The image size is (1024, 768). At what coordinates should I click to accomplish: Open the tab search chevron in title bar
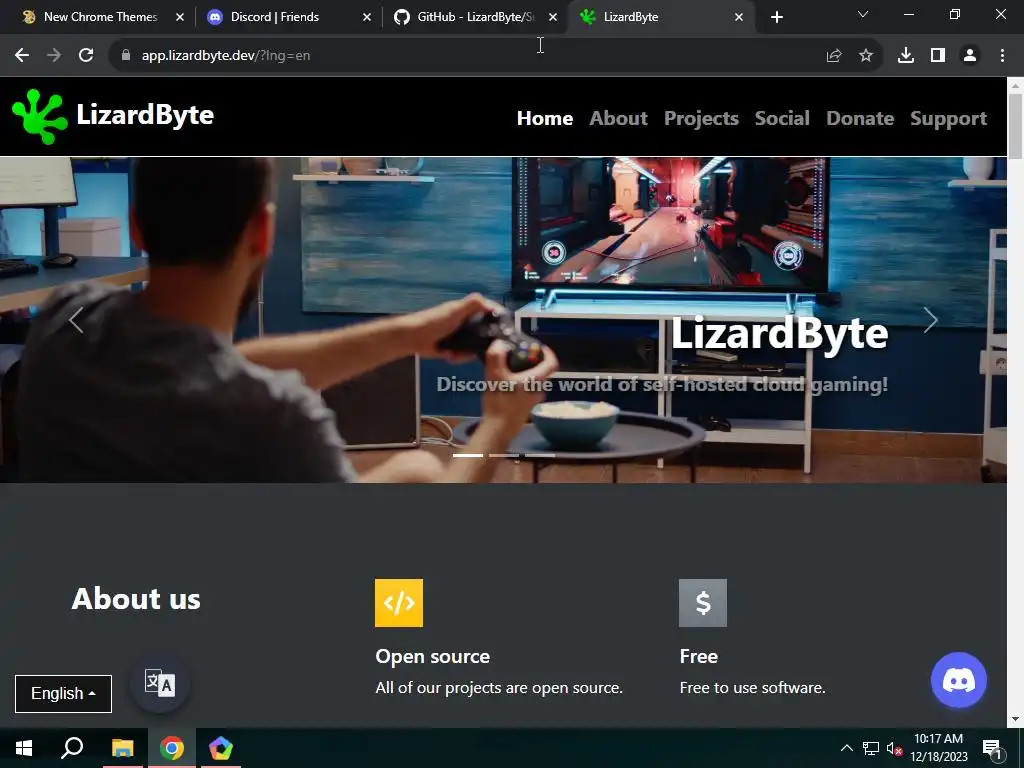point(863,14)
